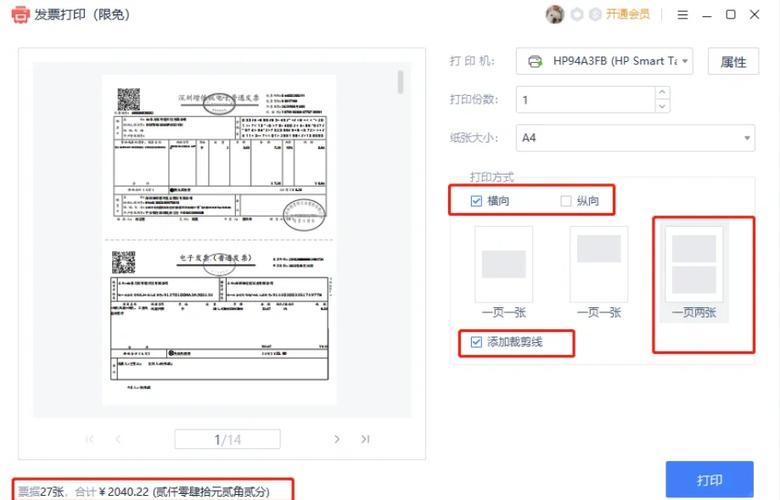
Task: Open printer 属性 properties
Action: (733, 62)
